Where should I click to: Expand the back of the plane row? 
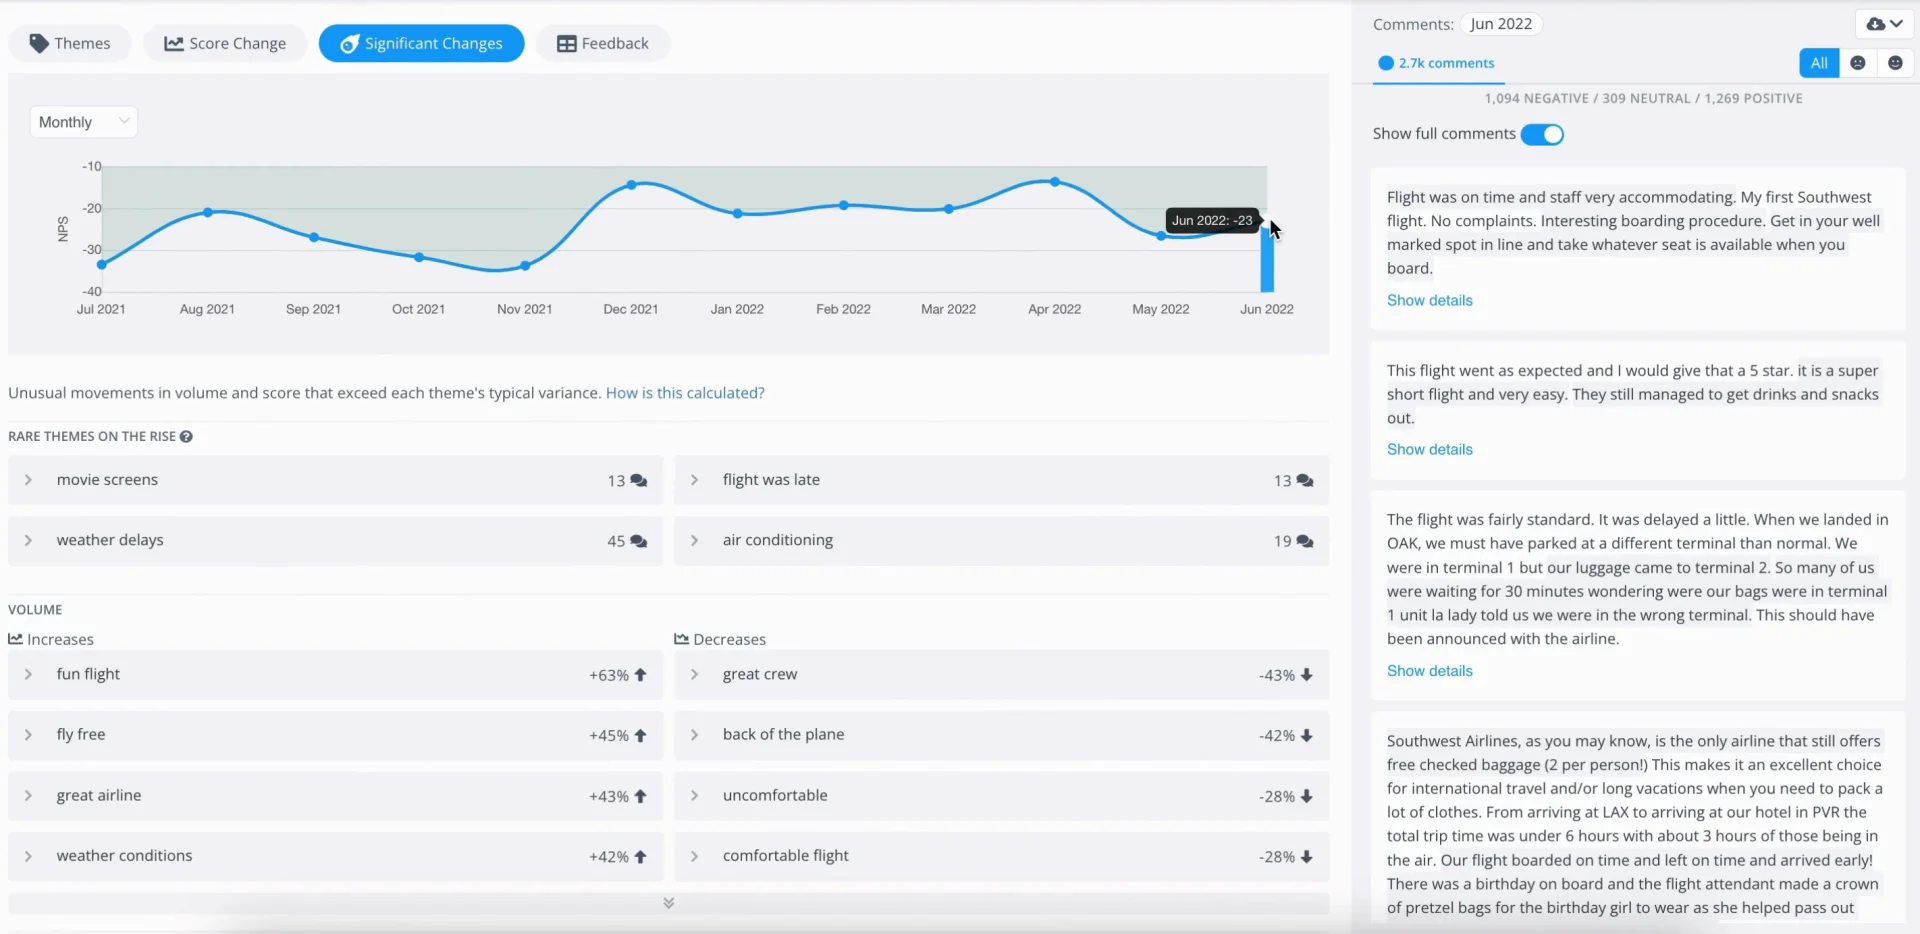point(1001,735)
